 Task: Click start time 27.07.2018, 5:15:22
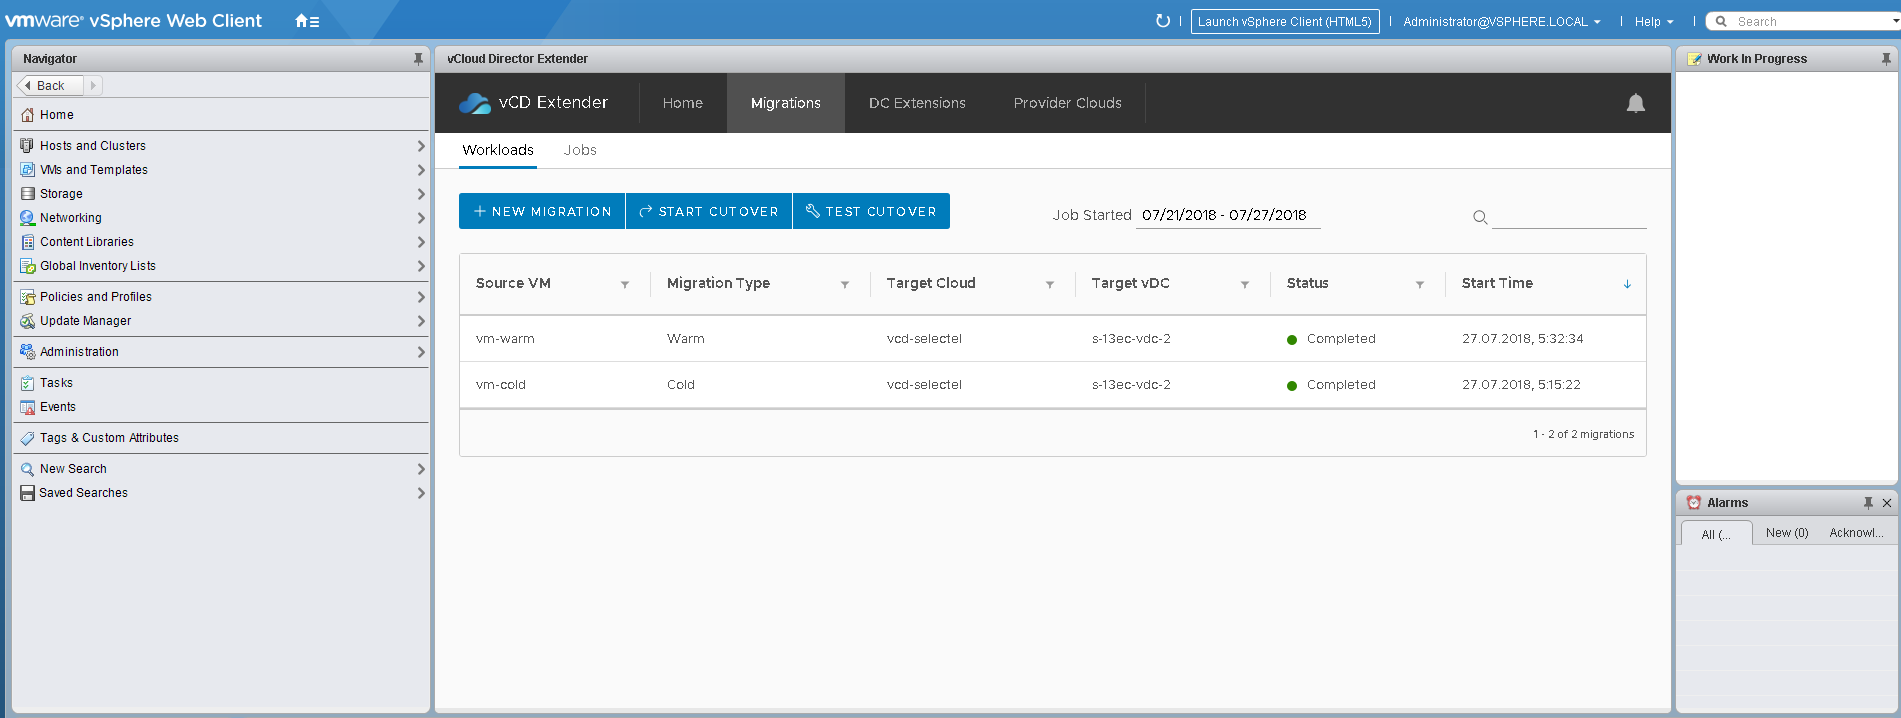click(x=1521, y=385)
